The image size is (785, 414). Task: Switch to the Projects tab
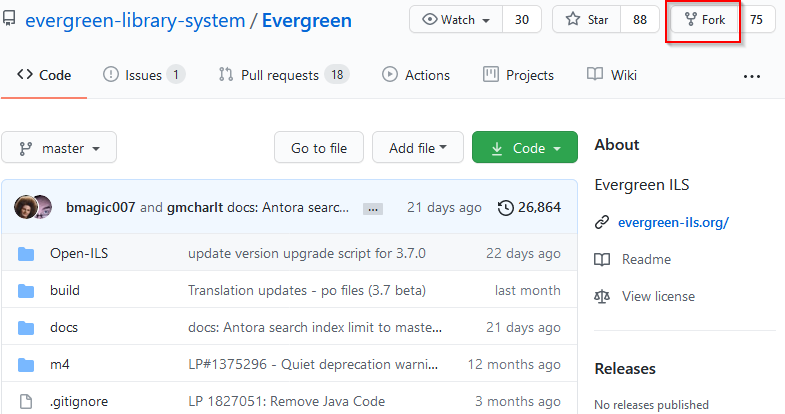[x=518, y=75]
